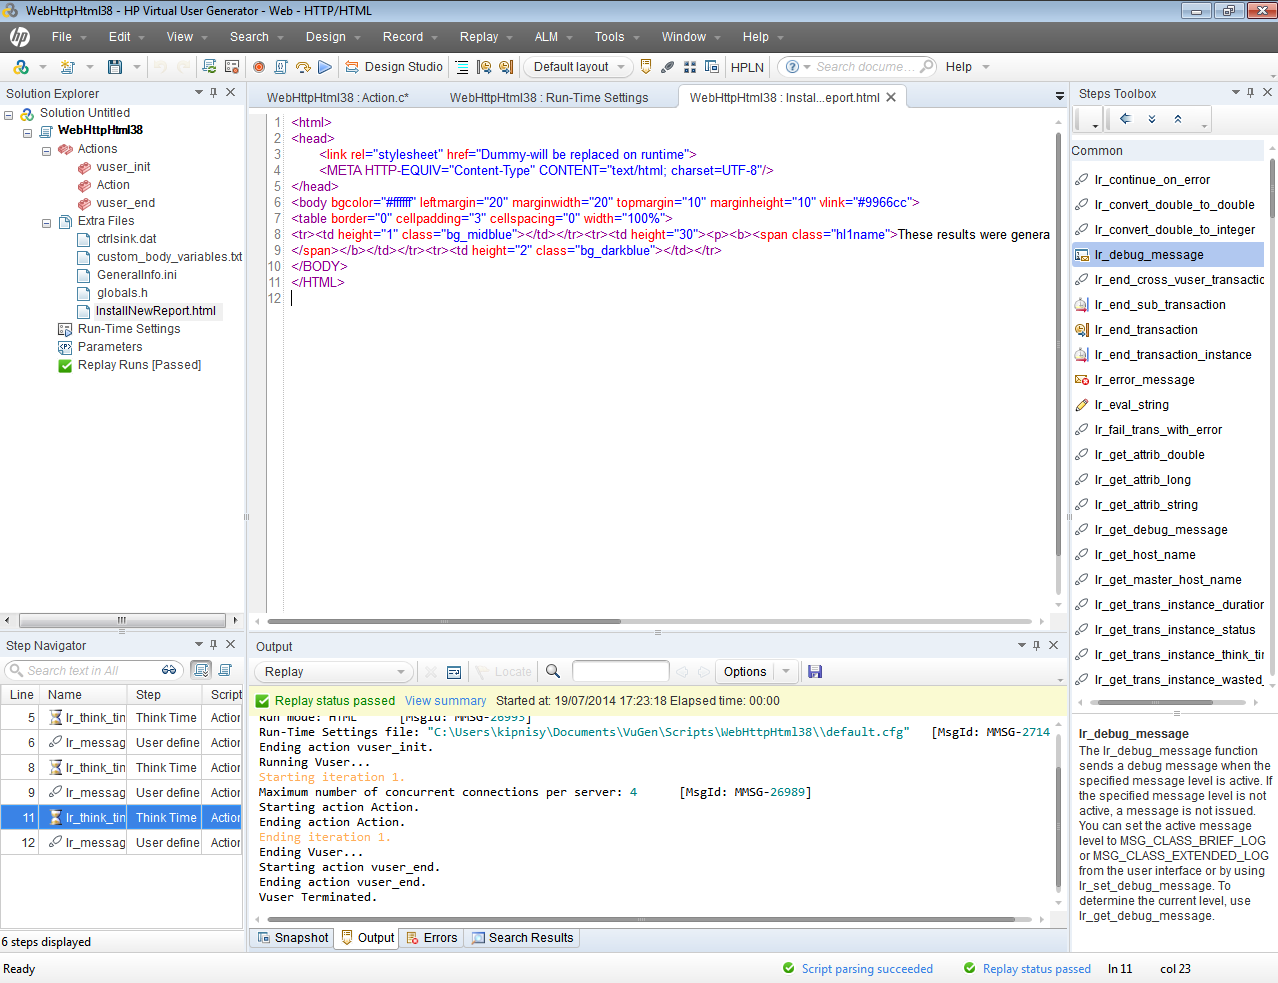Click the magnifier search icon in Output pane
The image size is (1278, 983).
click(553, 671)
